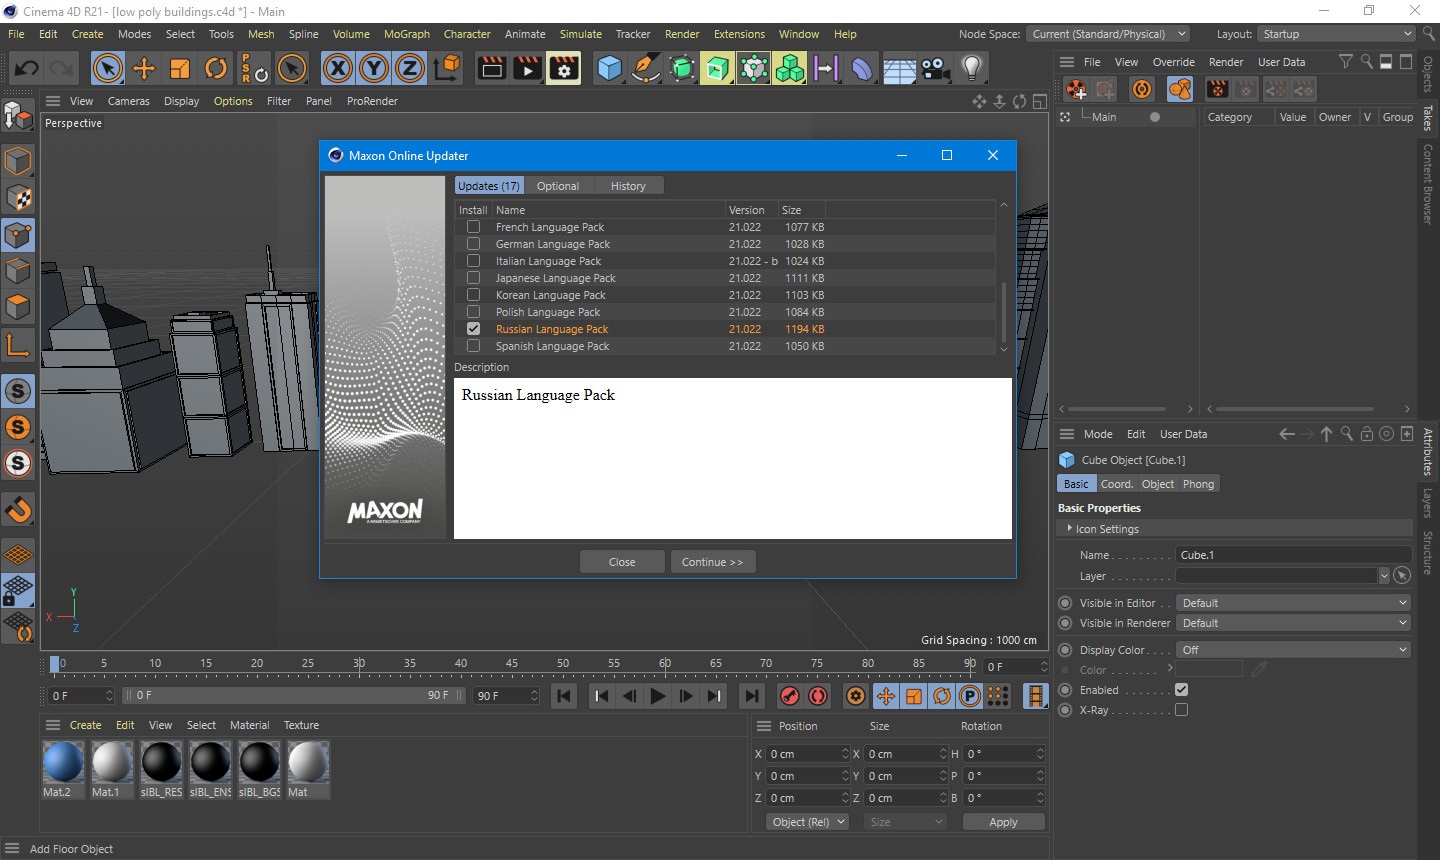1440x860 pixels.
Task: Click lock icon in Attributes panel
Action: pyautogui.click(x=1367, y=434)
